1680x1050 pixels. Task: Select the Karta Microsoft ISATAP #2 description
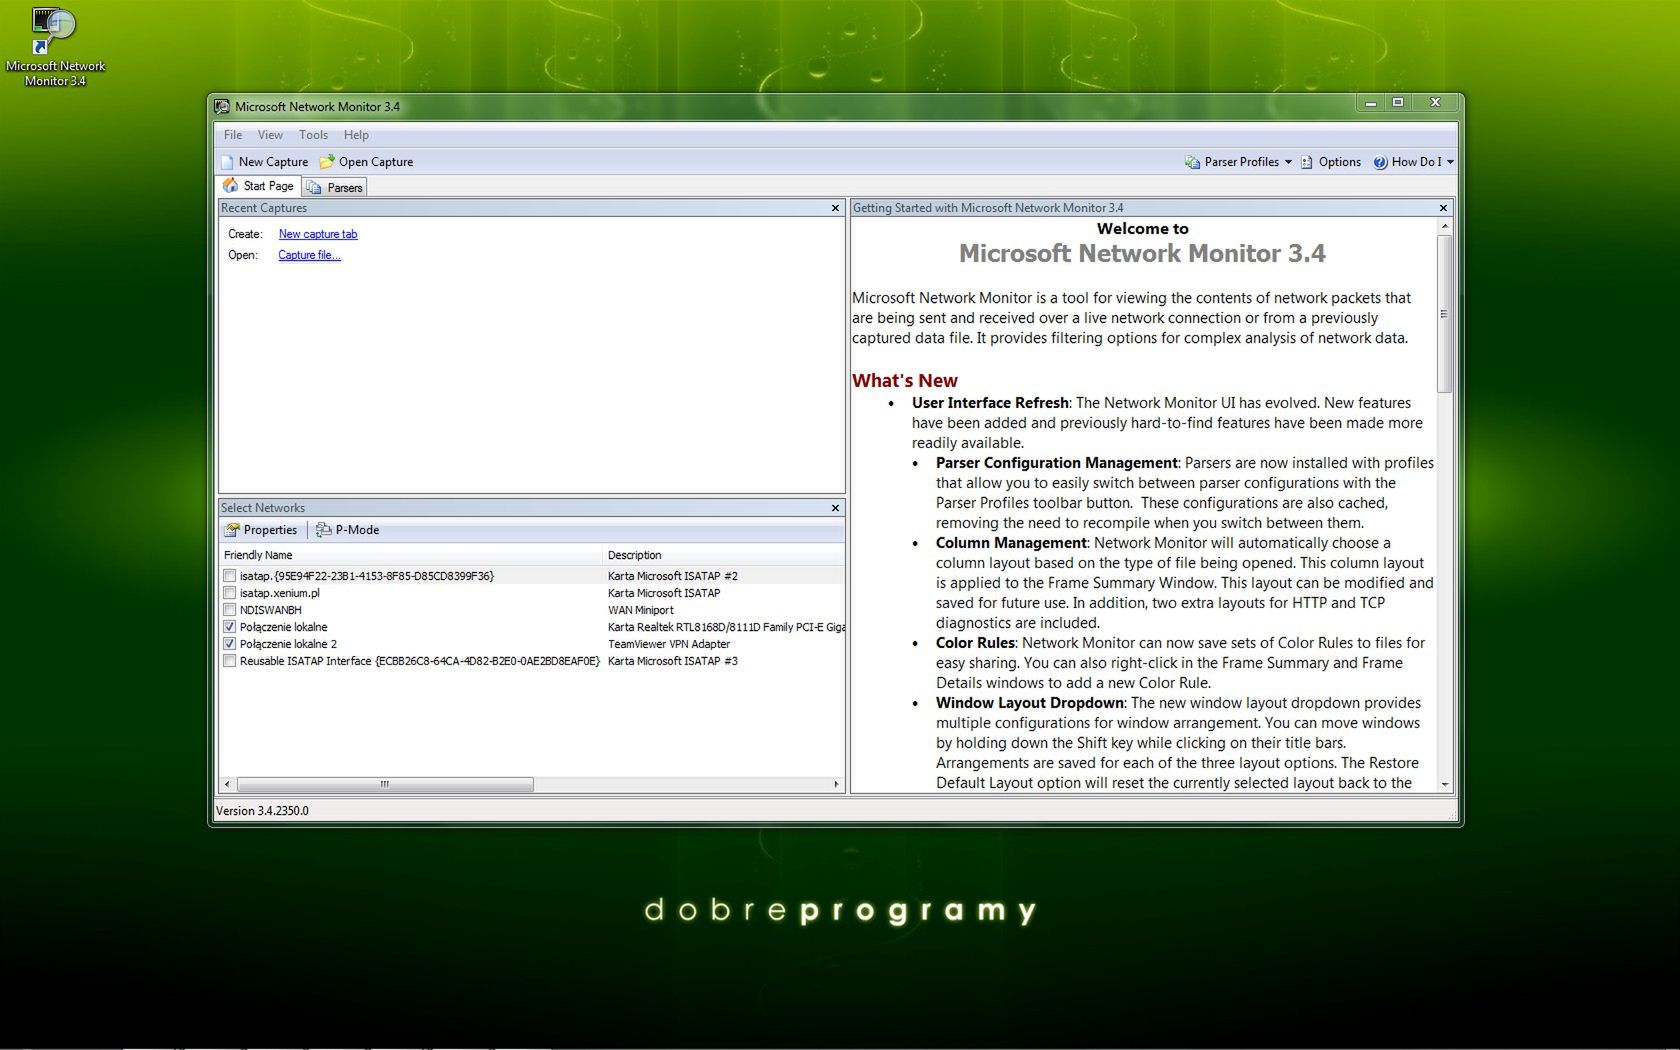tap(673, 576)
